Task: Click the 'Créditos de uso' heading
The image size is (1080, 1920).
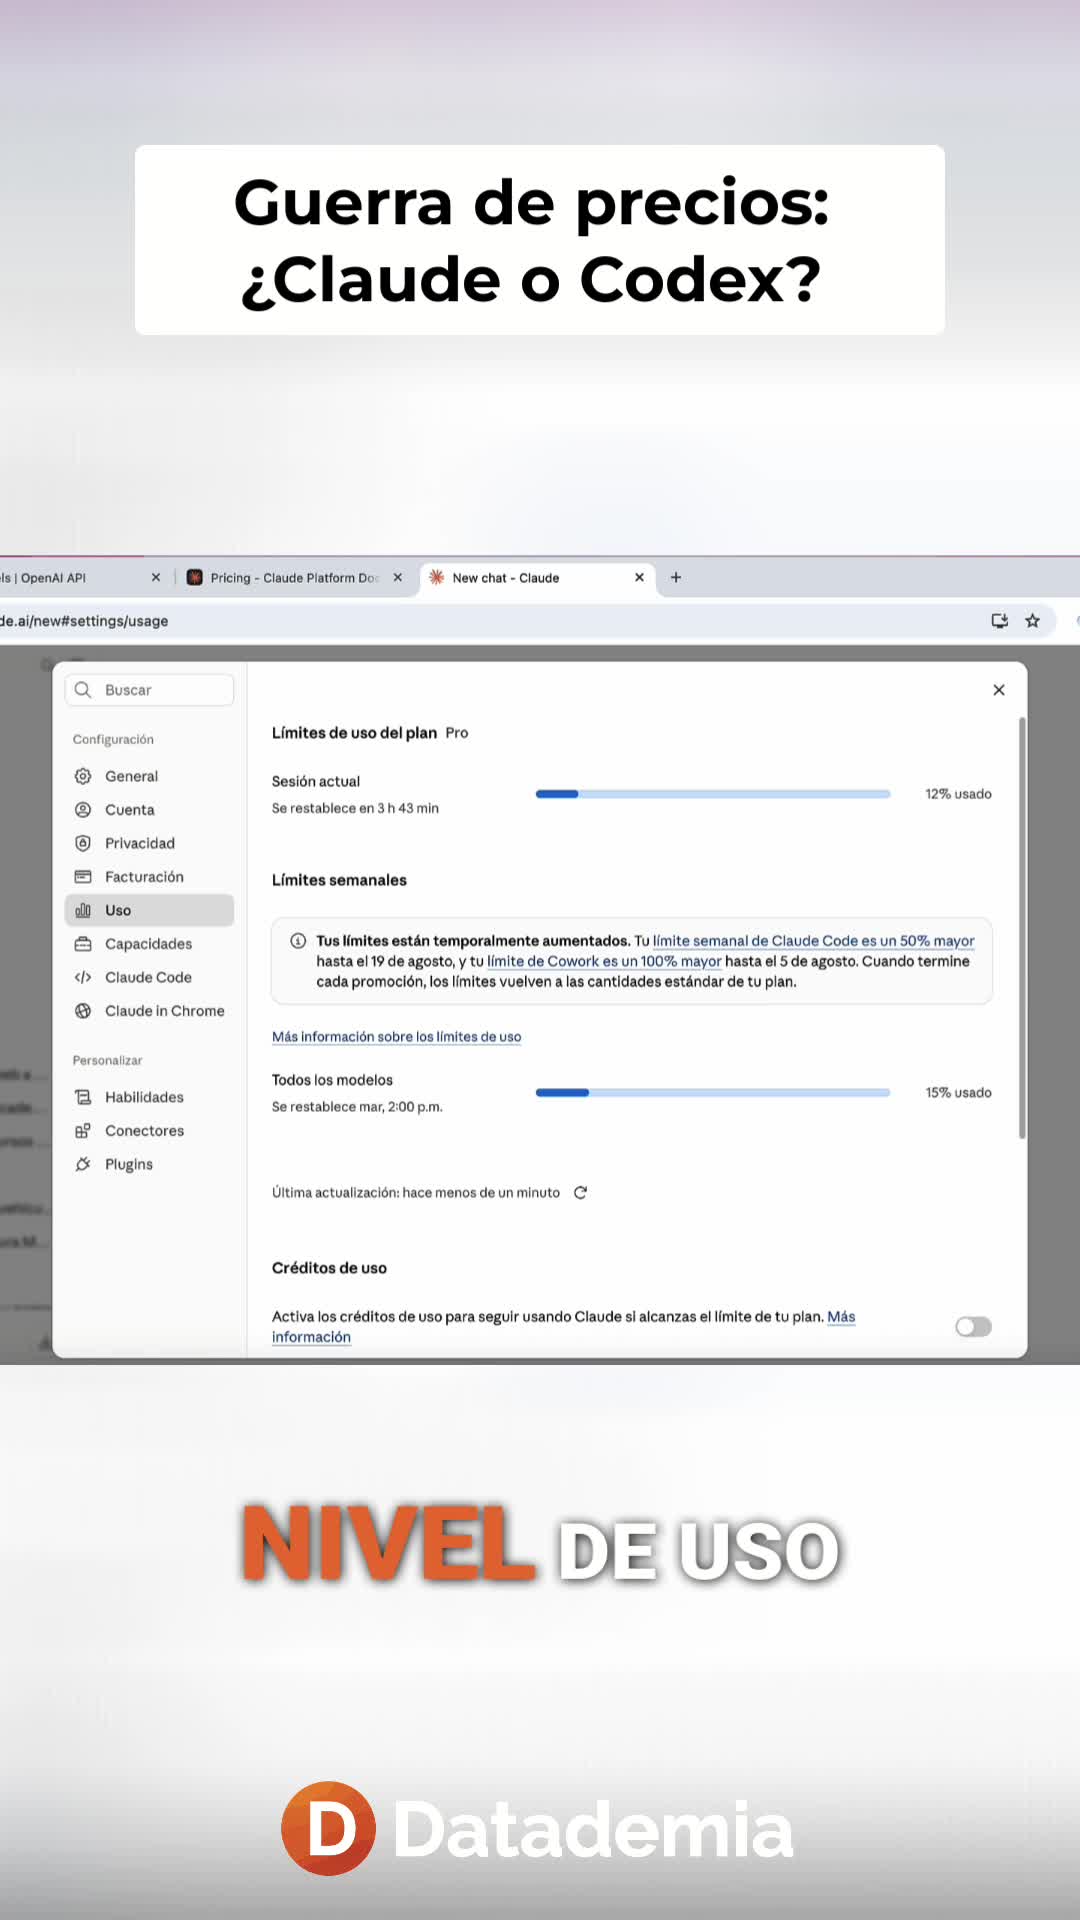Action: 329,1268
